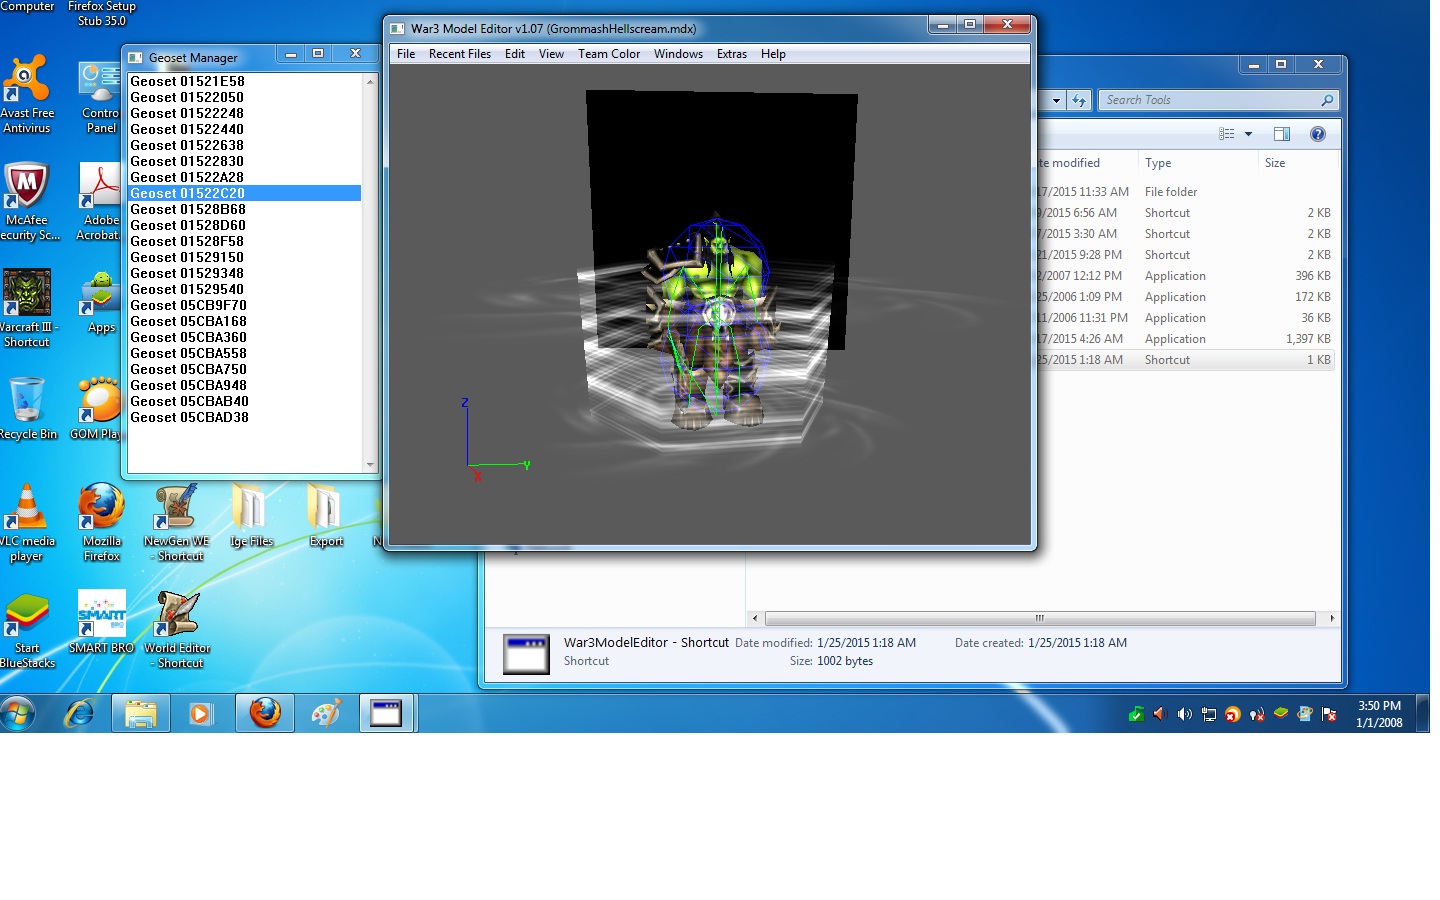The image size is (1440, 900).
Task: Select Geoset 01528B68 in the list
Action: pos(244,209)
